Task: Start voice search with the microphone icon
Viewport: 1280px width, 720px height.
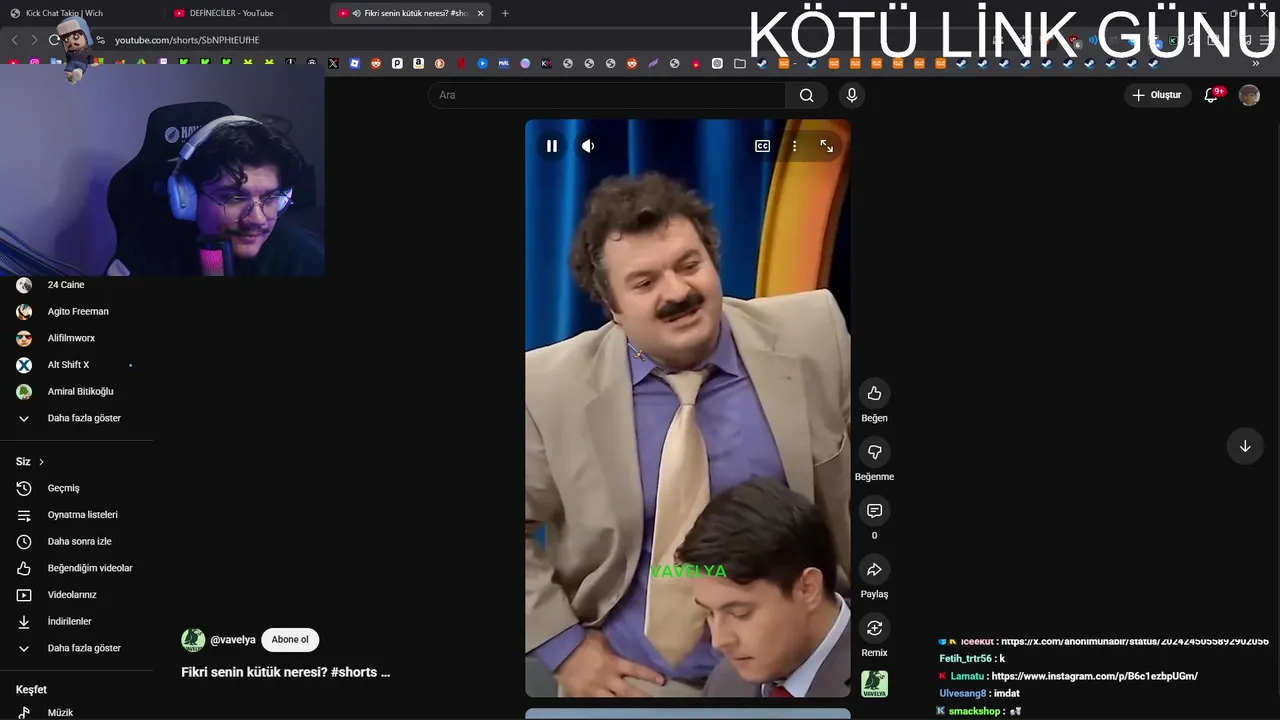Action: 852,95
